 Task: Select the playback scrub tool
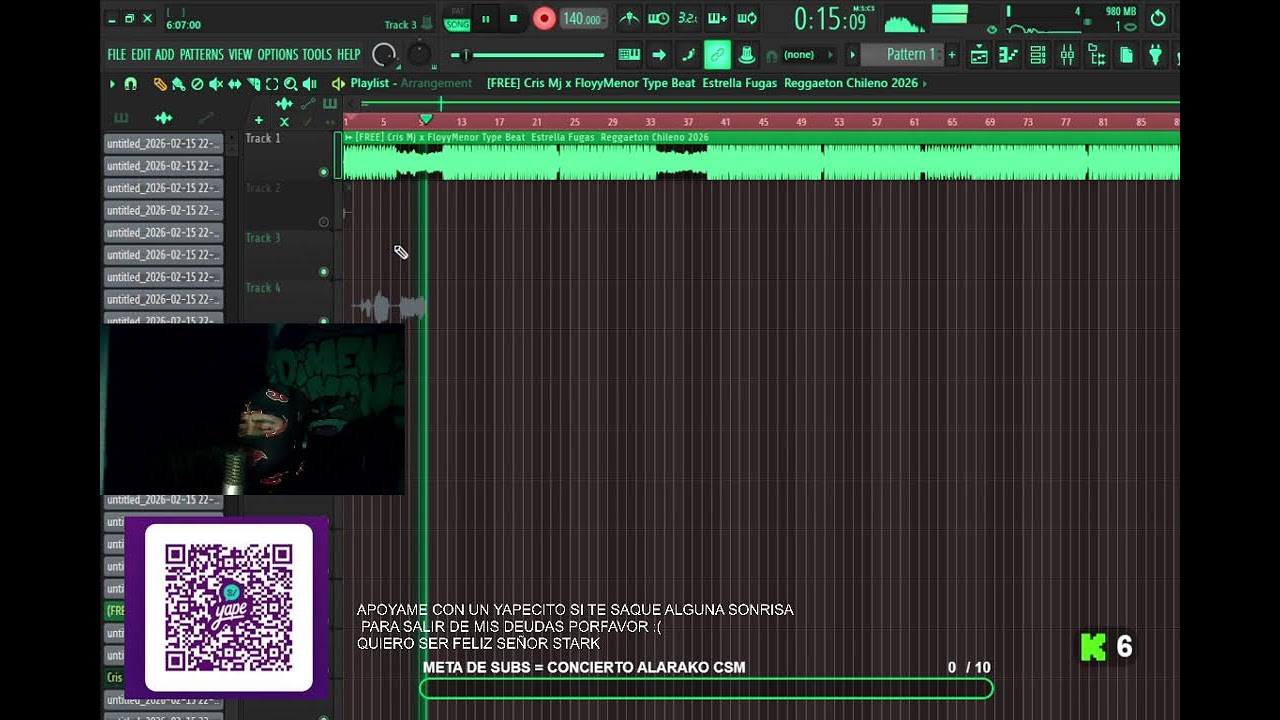coord(309,84)
